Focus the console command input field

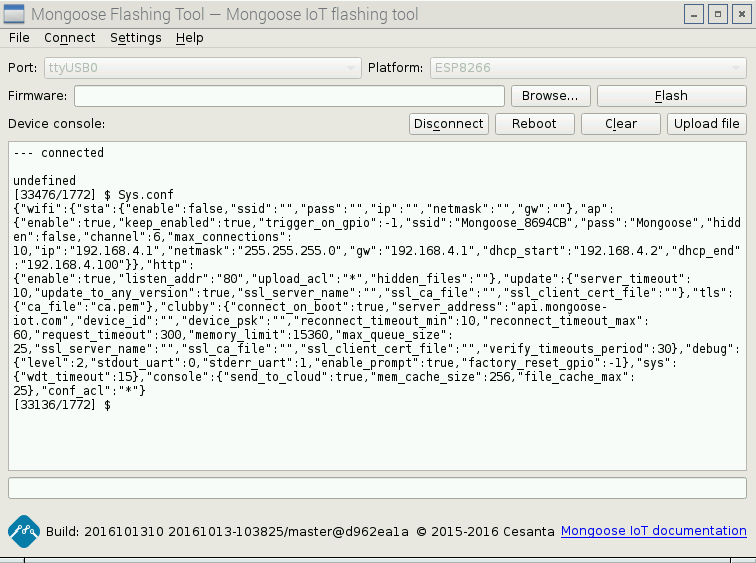(x=377, y=488)
